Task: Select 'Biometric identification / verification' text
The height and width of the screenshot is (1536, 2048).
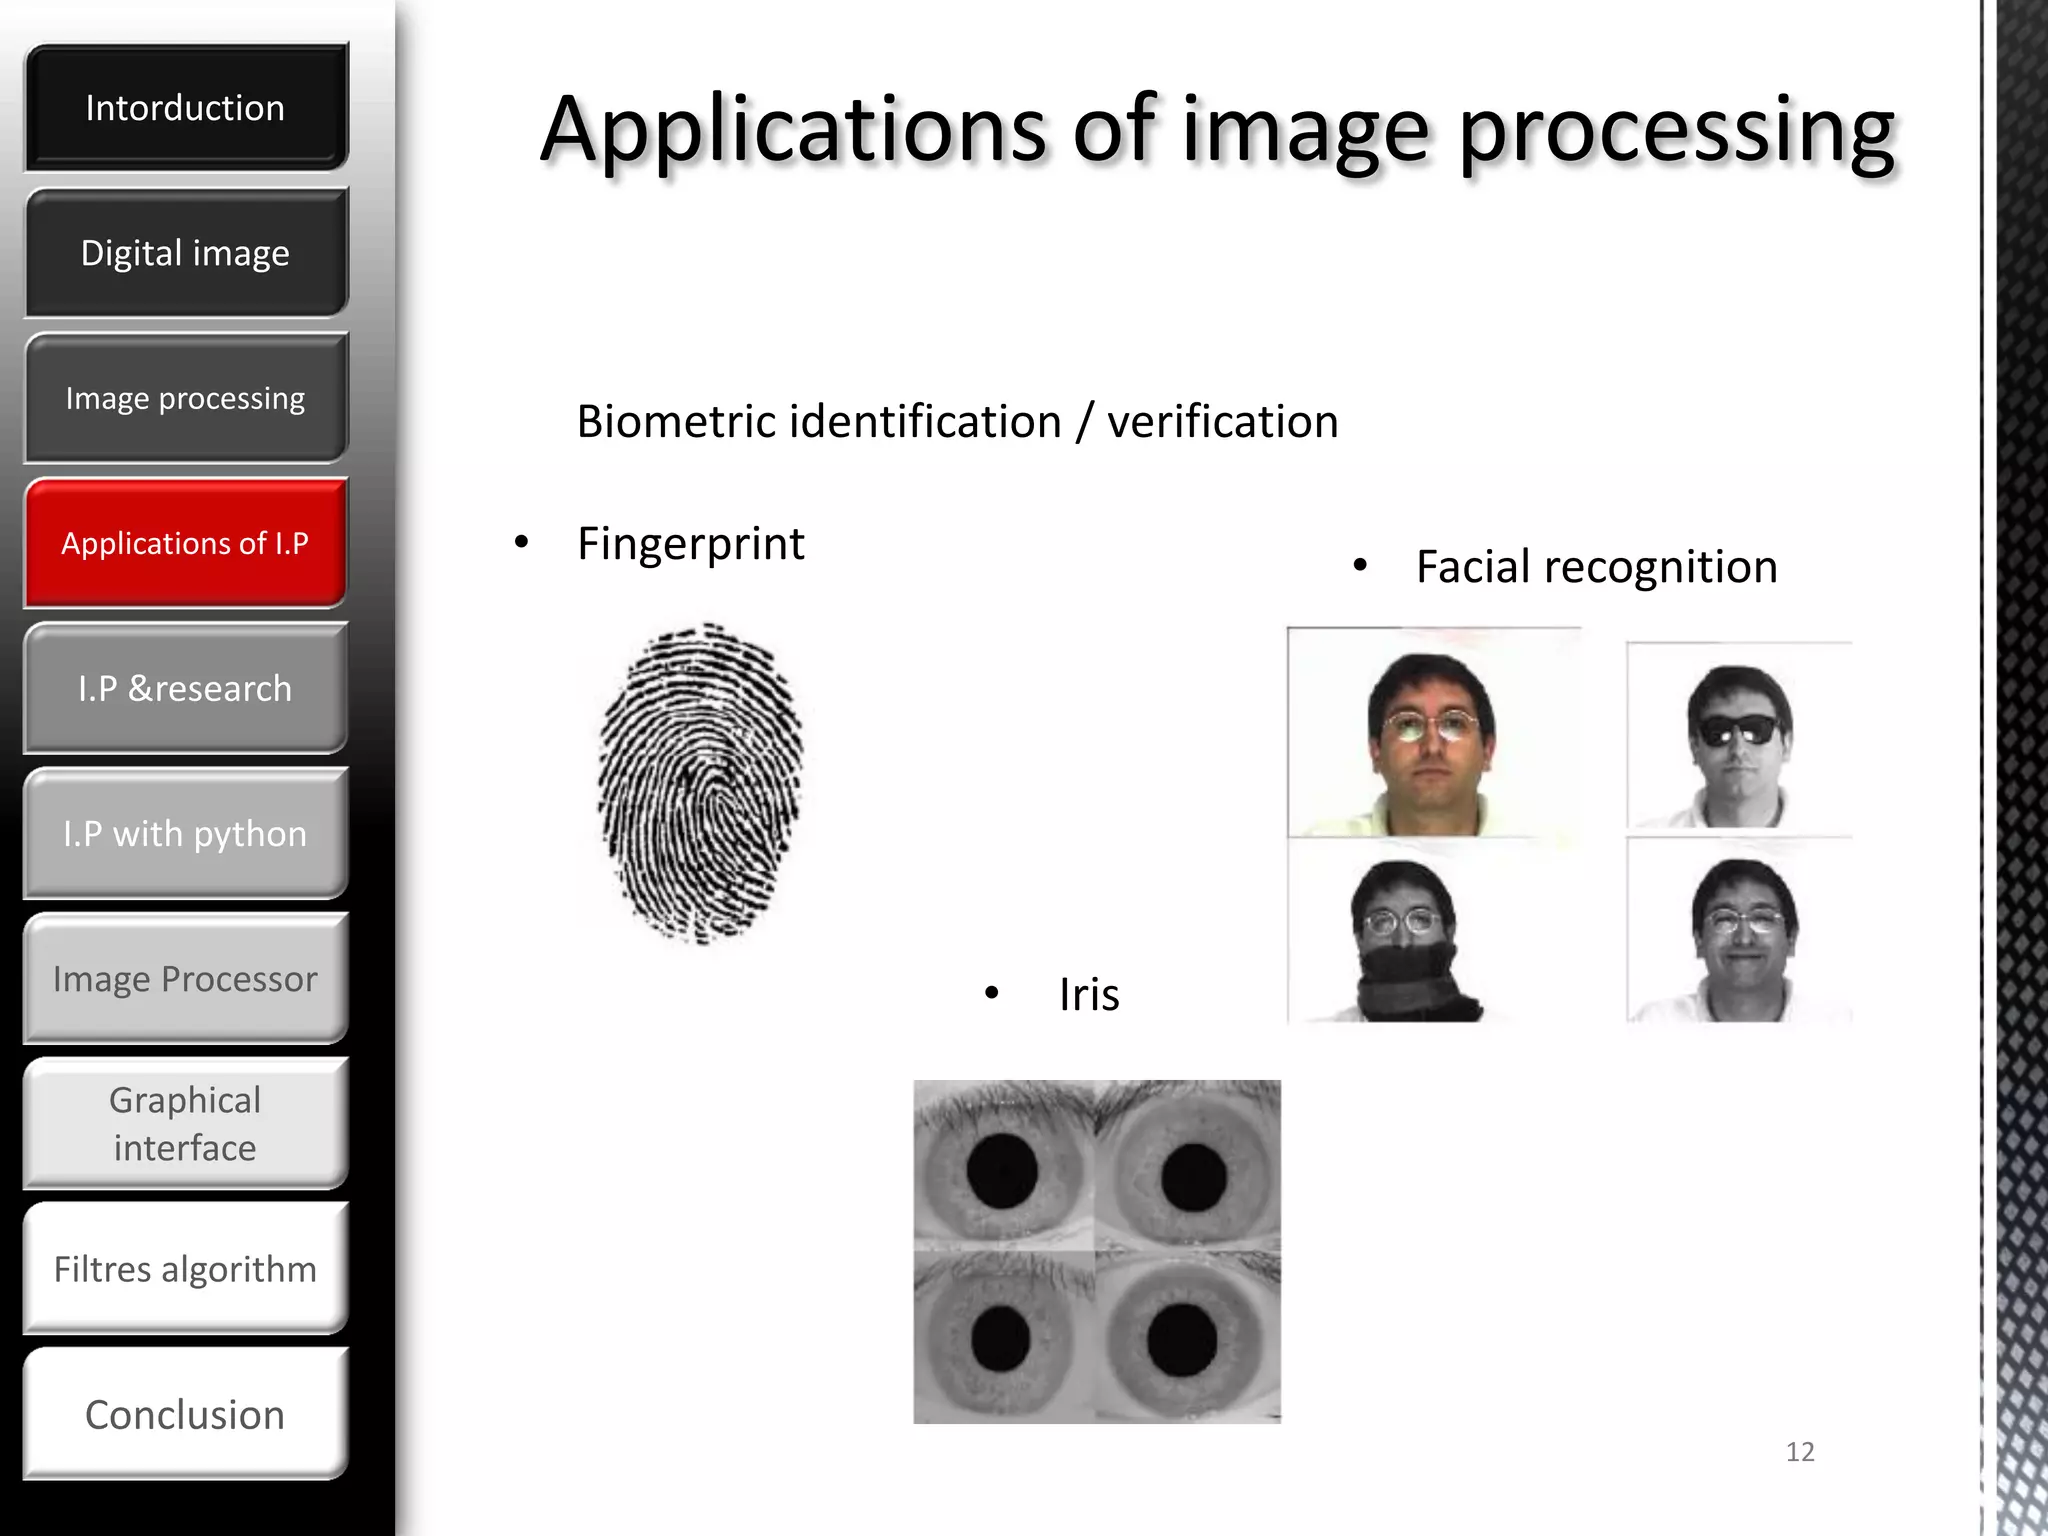Action: (x=957, y=421)
